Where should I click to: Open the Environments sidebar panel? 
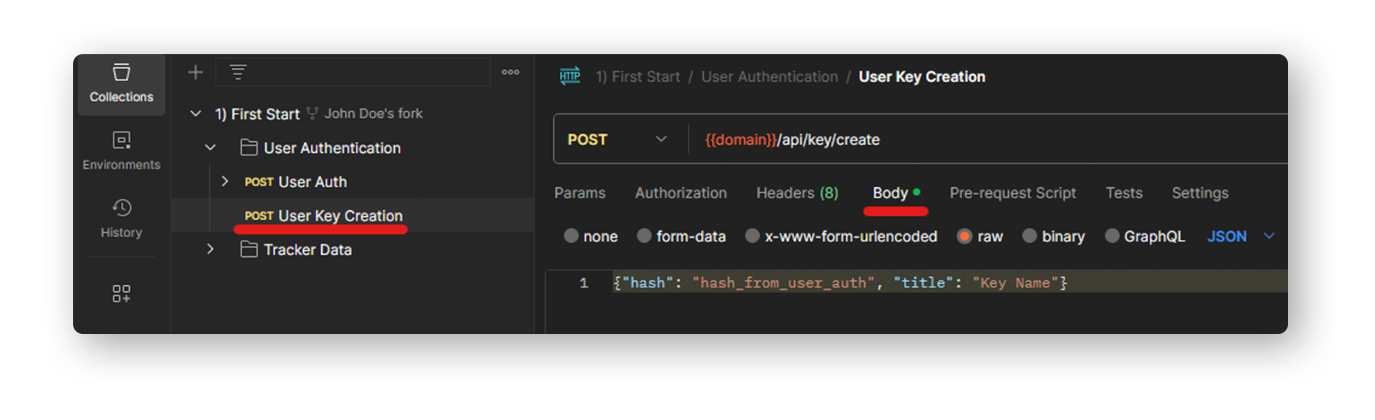point(121,151)
